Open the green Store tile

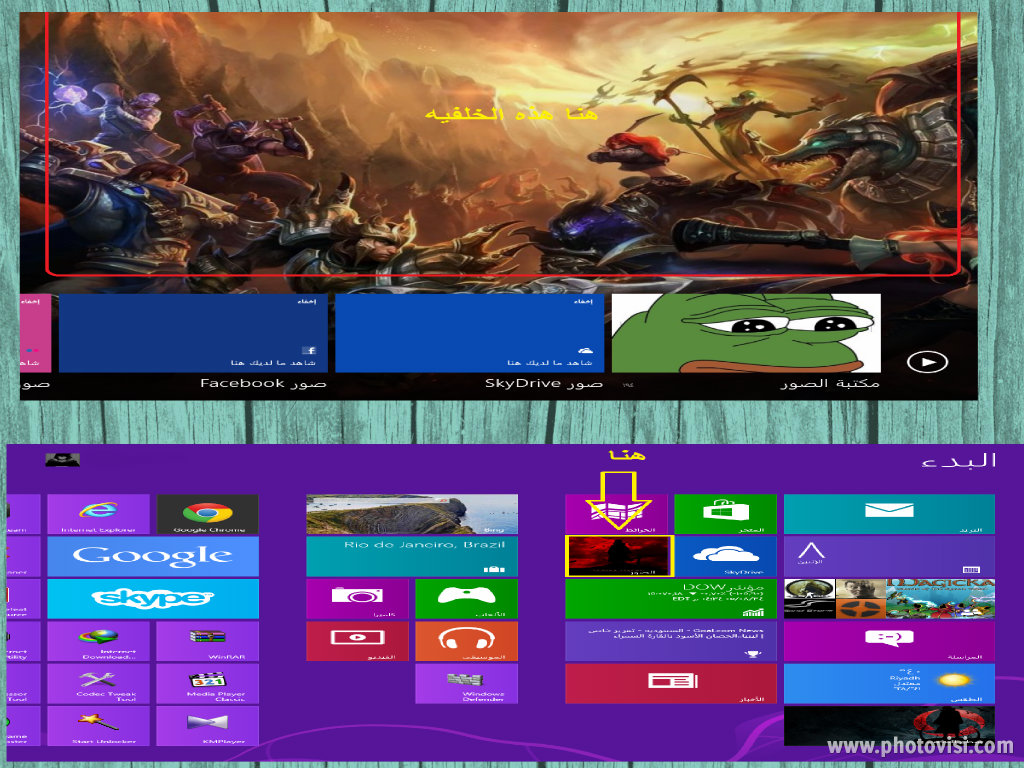pos(726,515)
